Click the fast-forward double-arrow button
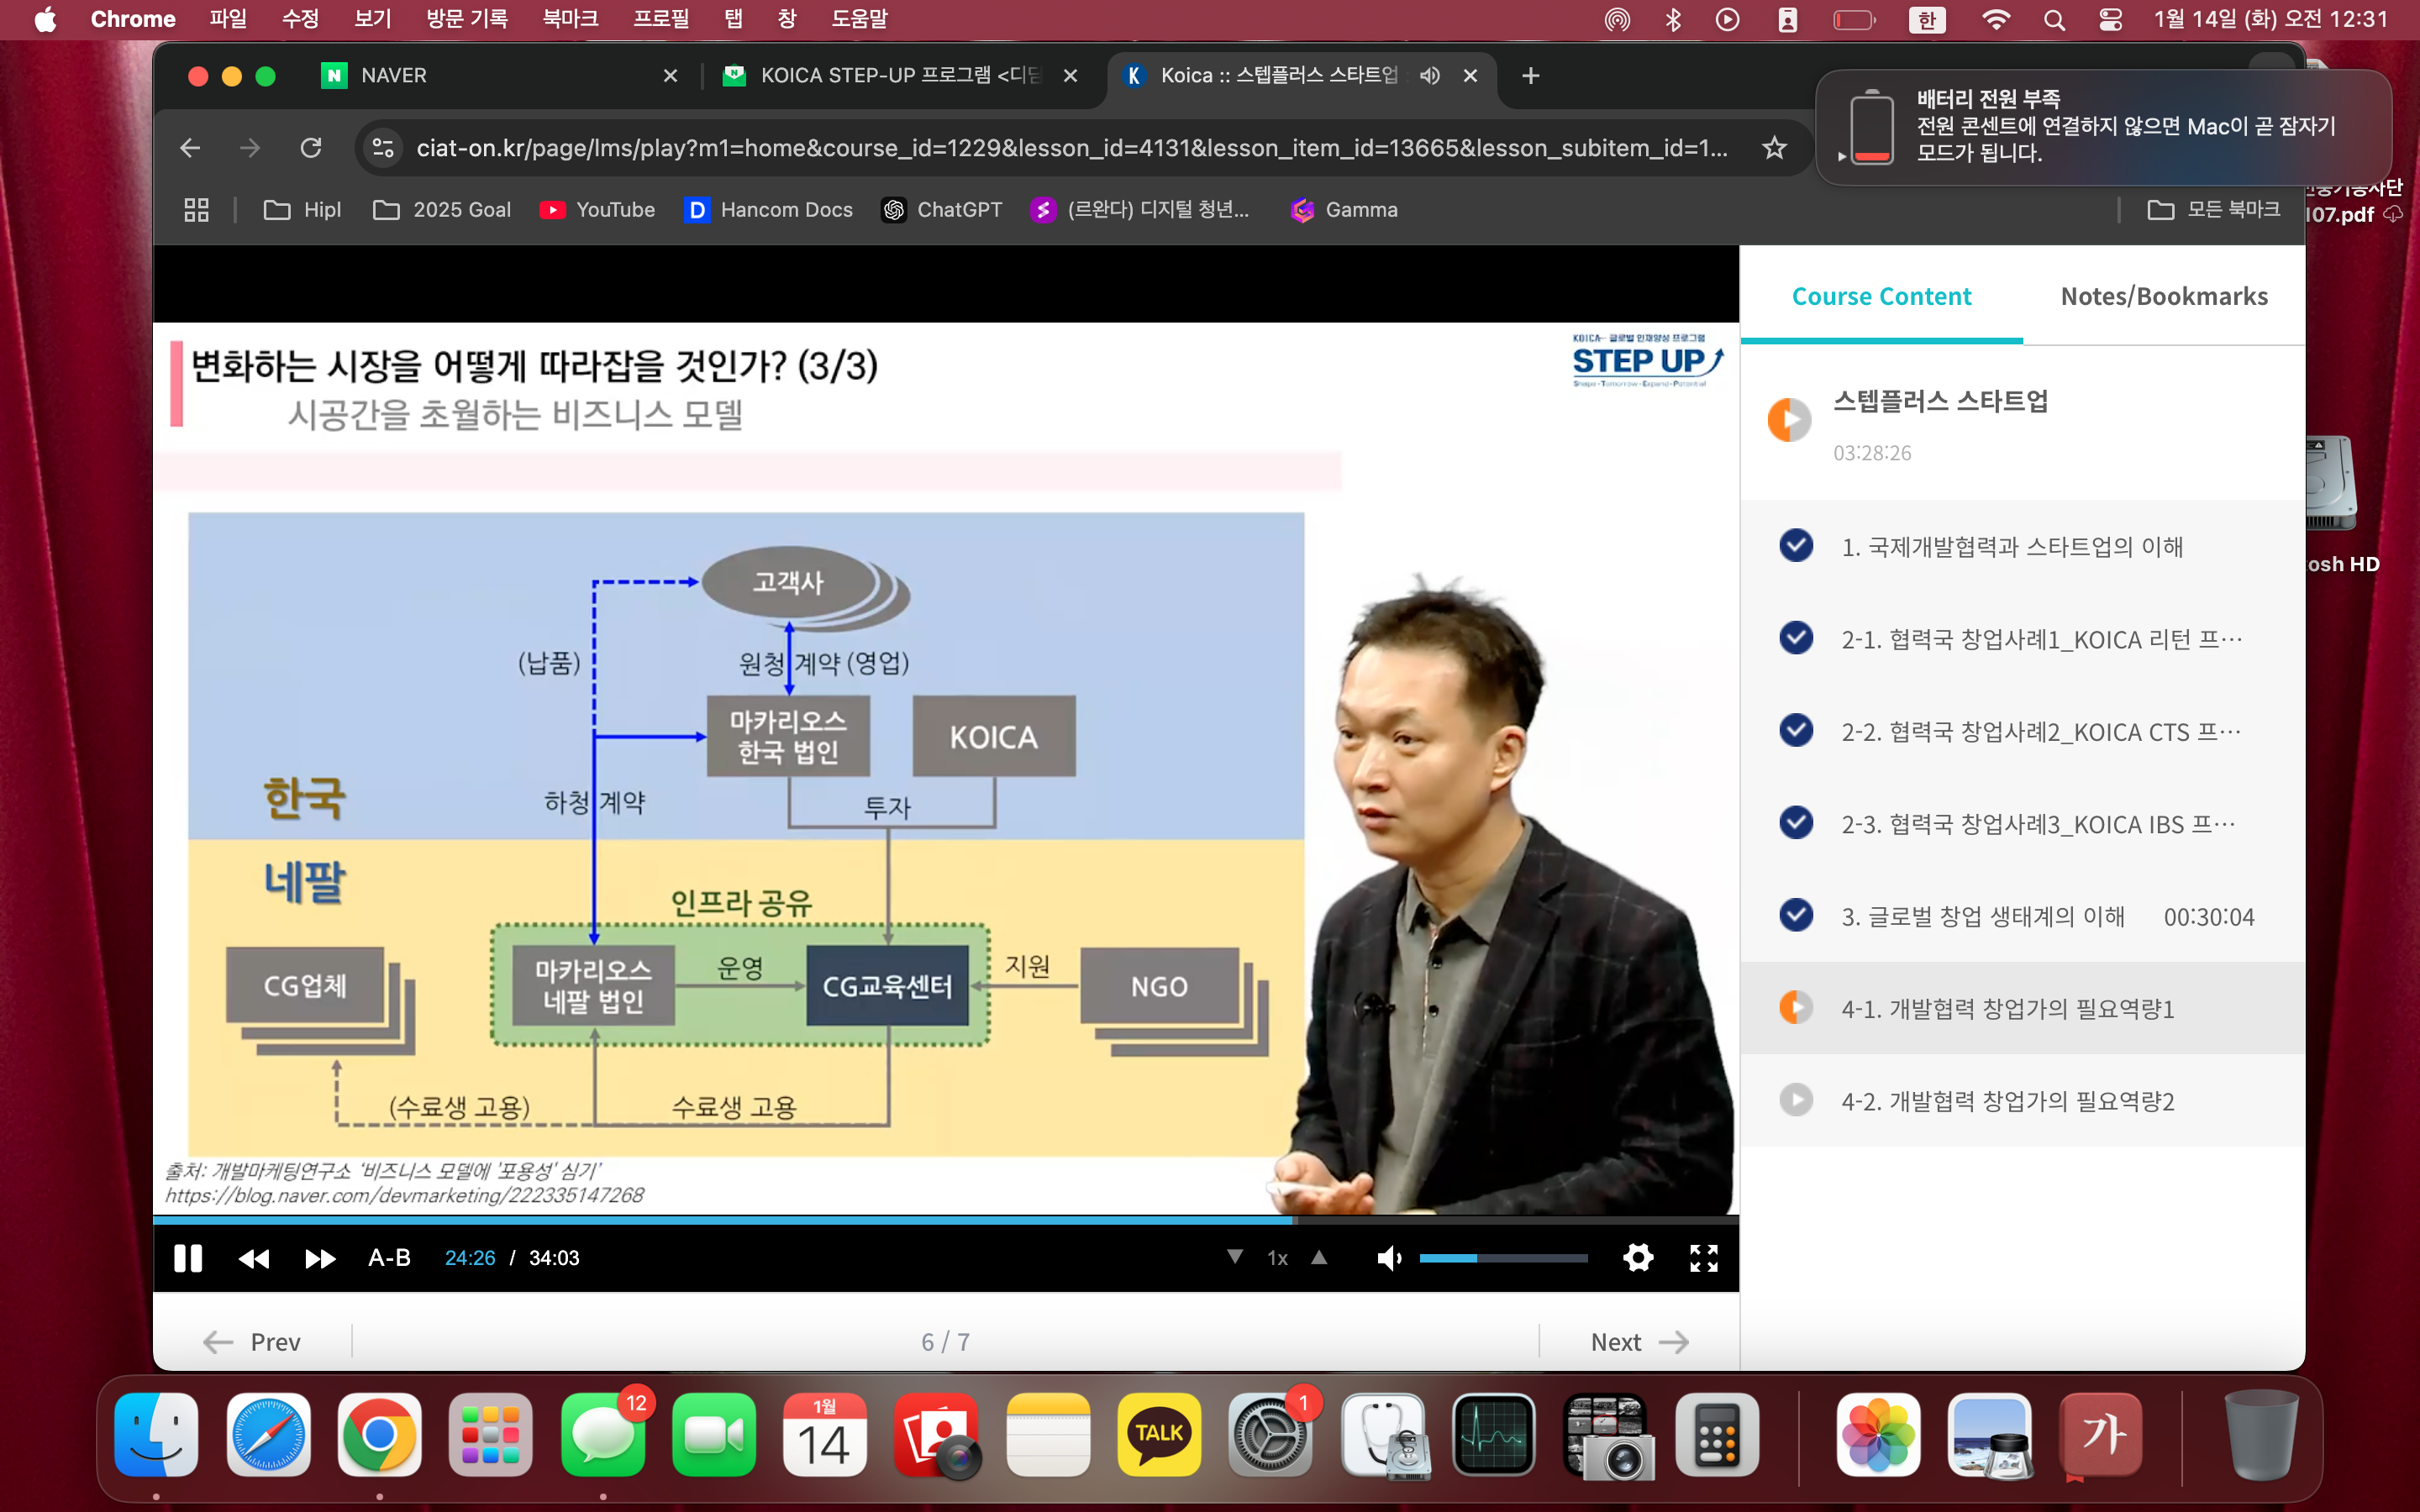This screenshot has height=1512, width=2420. click(x=320, y=1258)
